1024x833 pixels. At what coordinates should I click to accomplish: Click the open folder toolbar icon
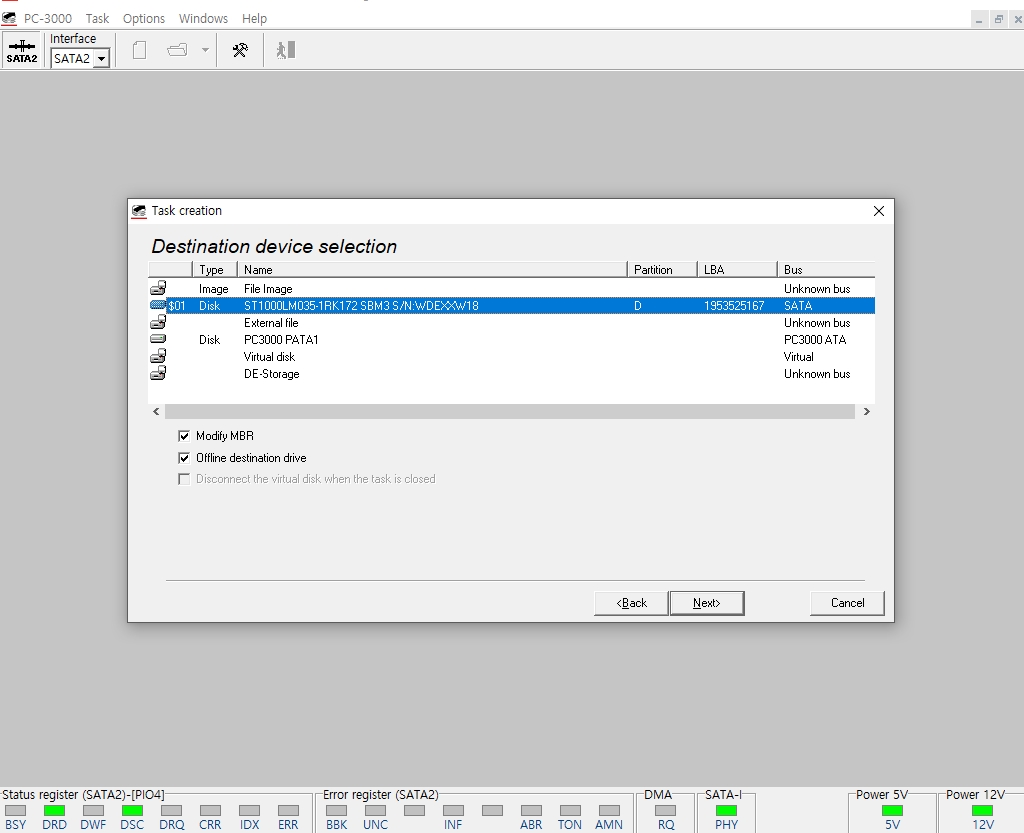(177, 50)
